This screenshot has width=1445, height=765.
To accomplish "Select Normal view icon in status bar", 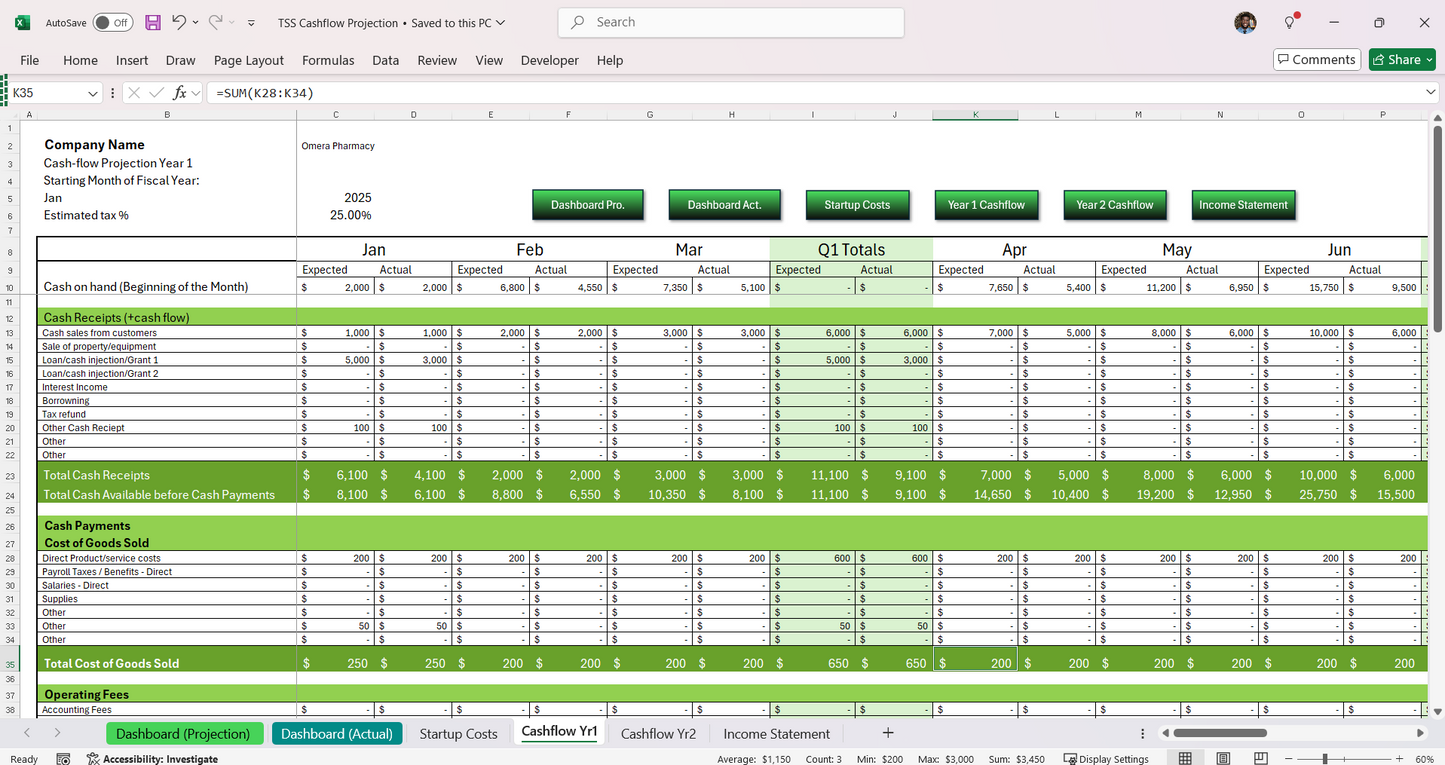I will coord(1185,759).
